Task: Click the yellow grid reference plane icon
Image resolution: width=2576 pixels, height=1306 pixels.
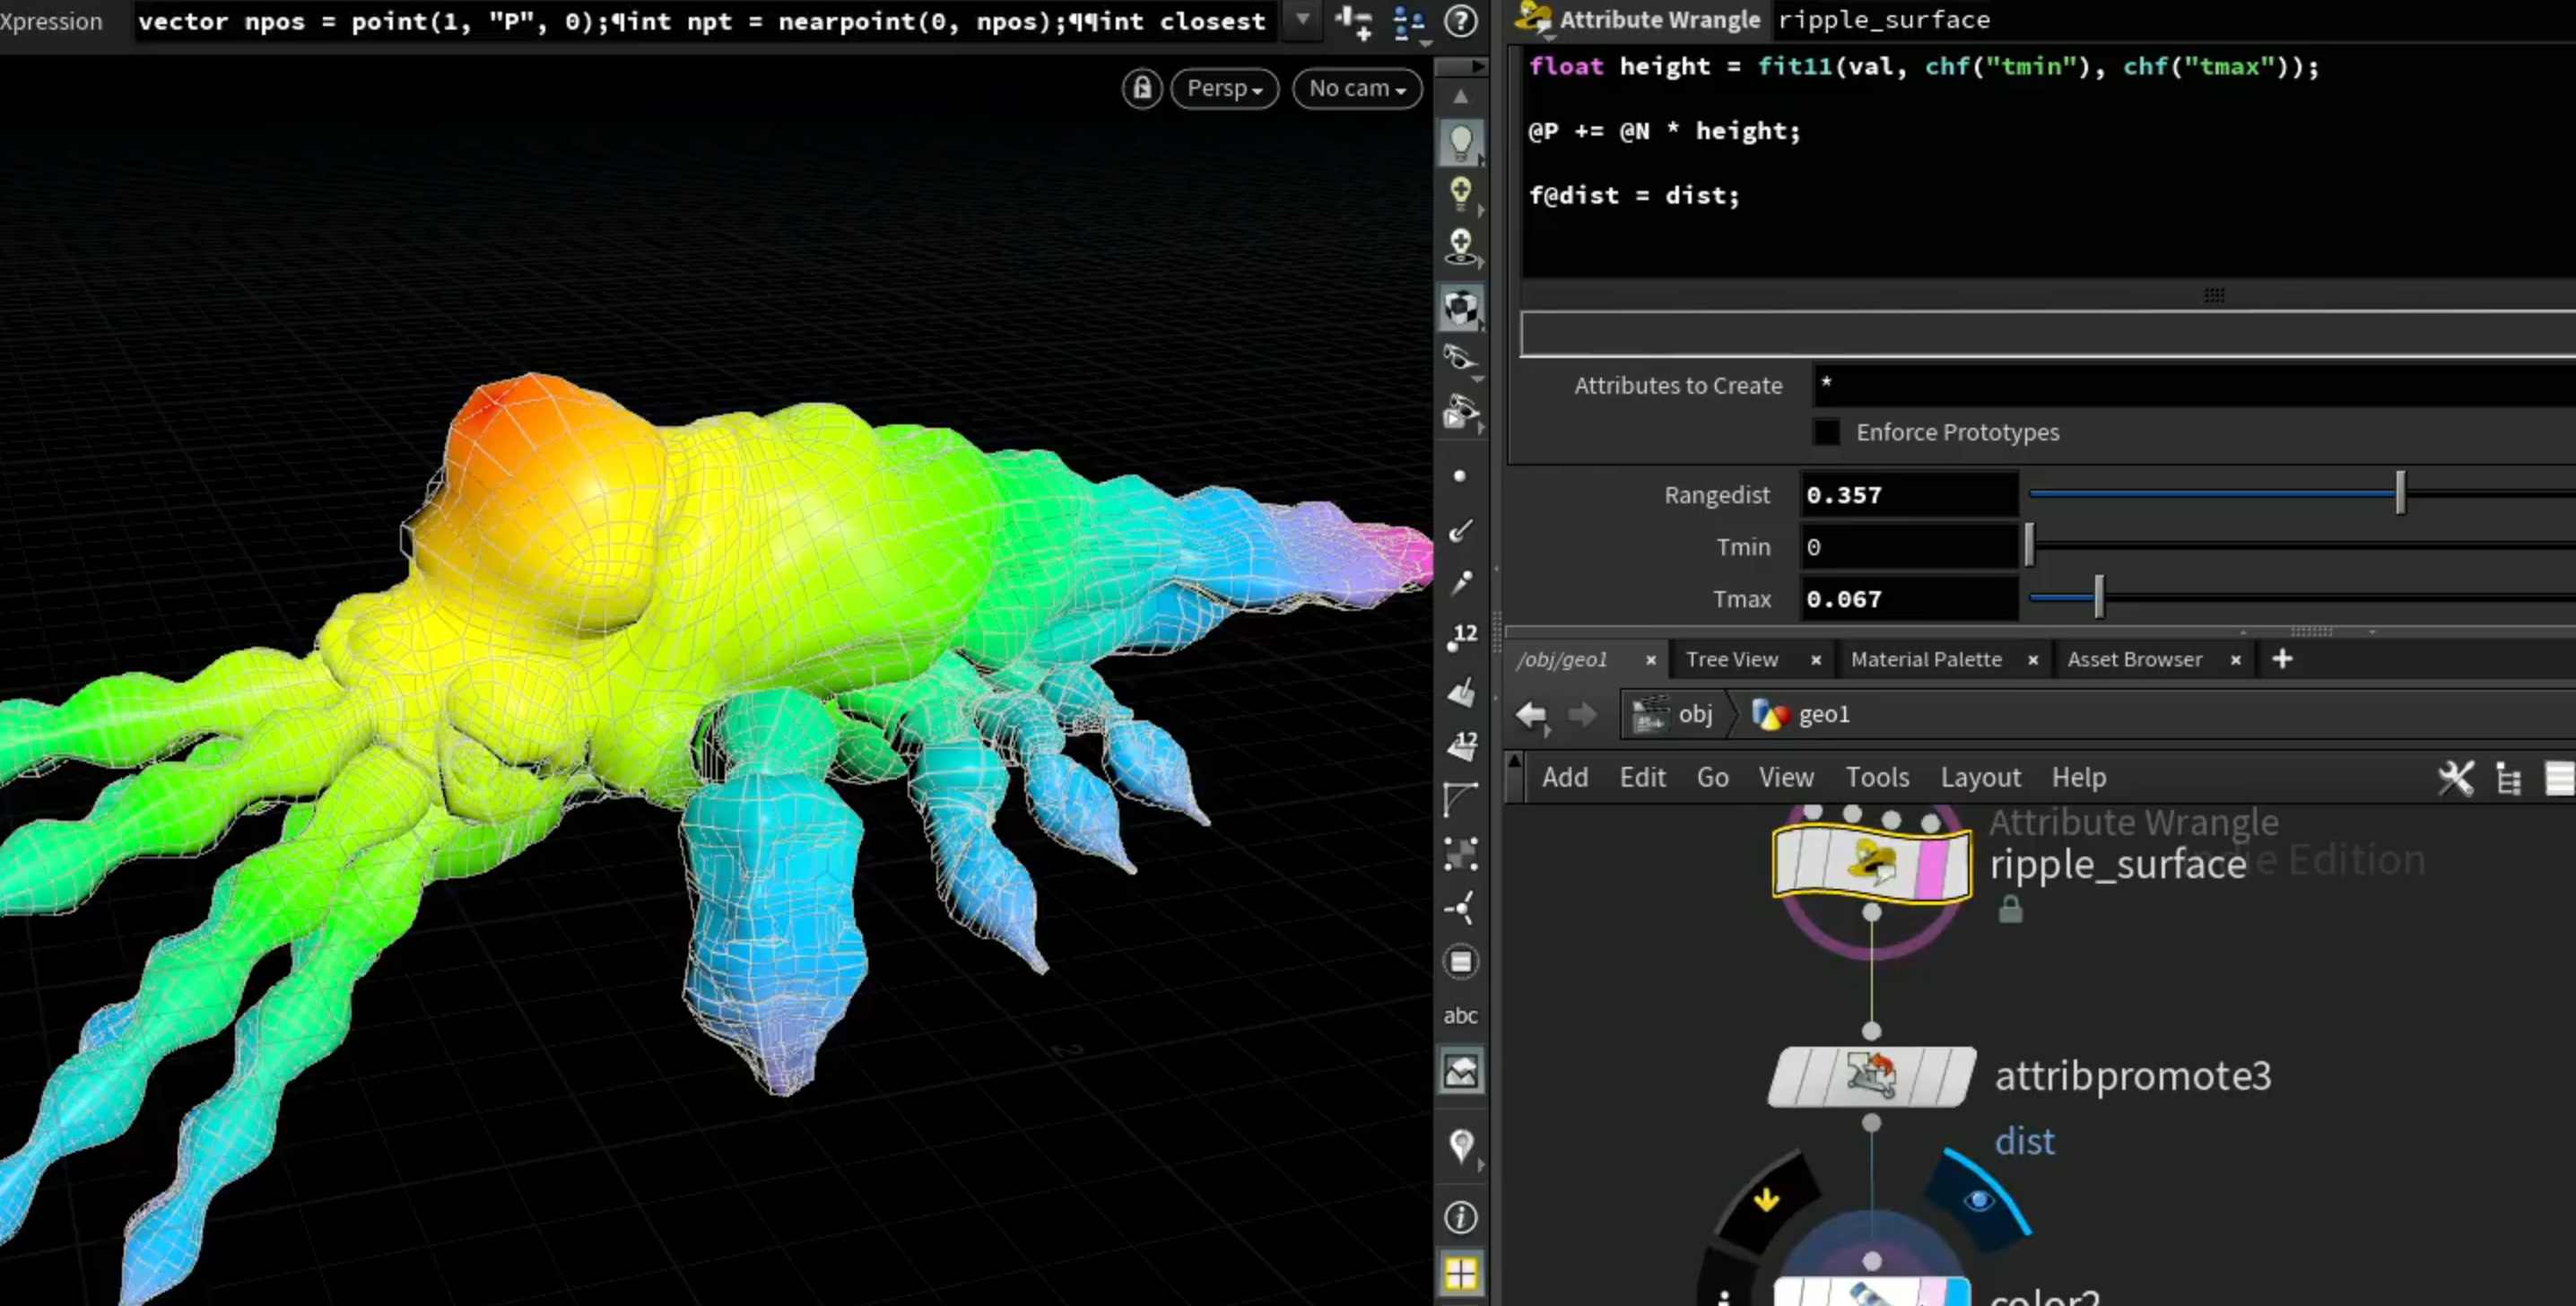Action: (x=1461, y=1274)
